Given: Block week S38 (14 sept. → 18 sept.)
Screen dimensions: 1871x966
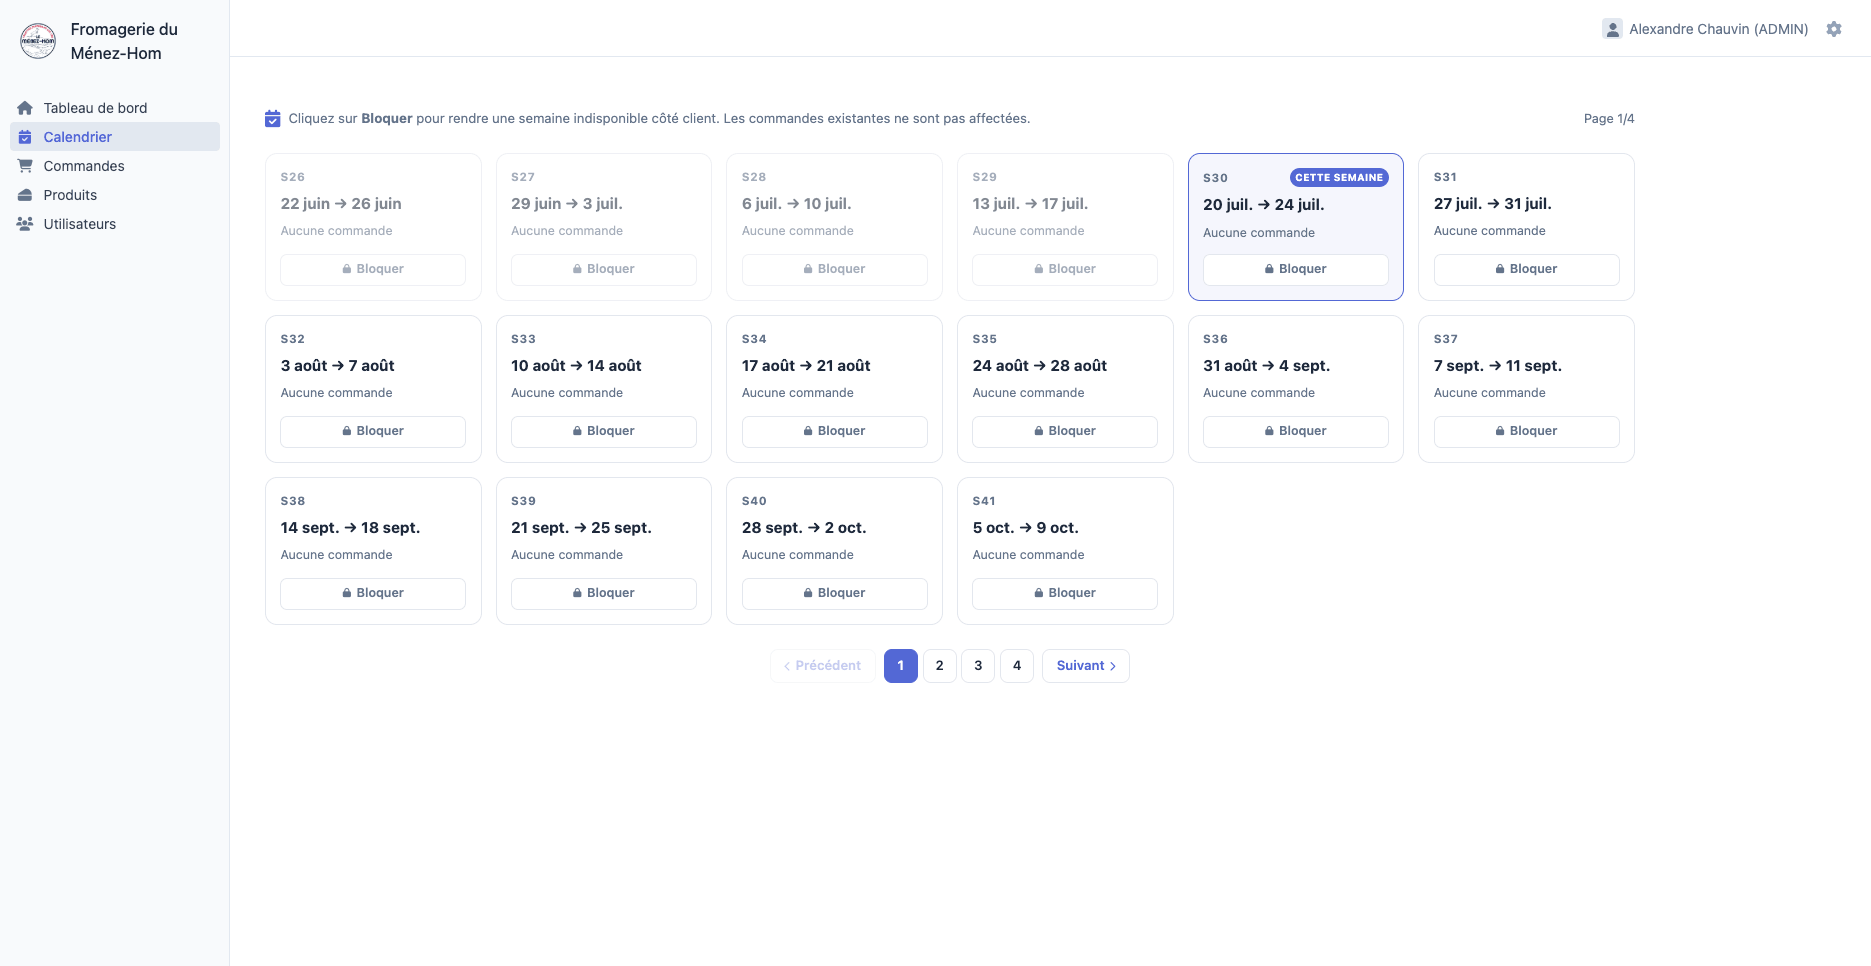Looking at the screenshot, I should (373, 593).
